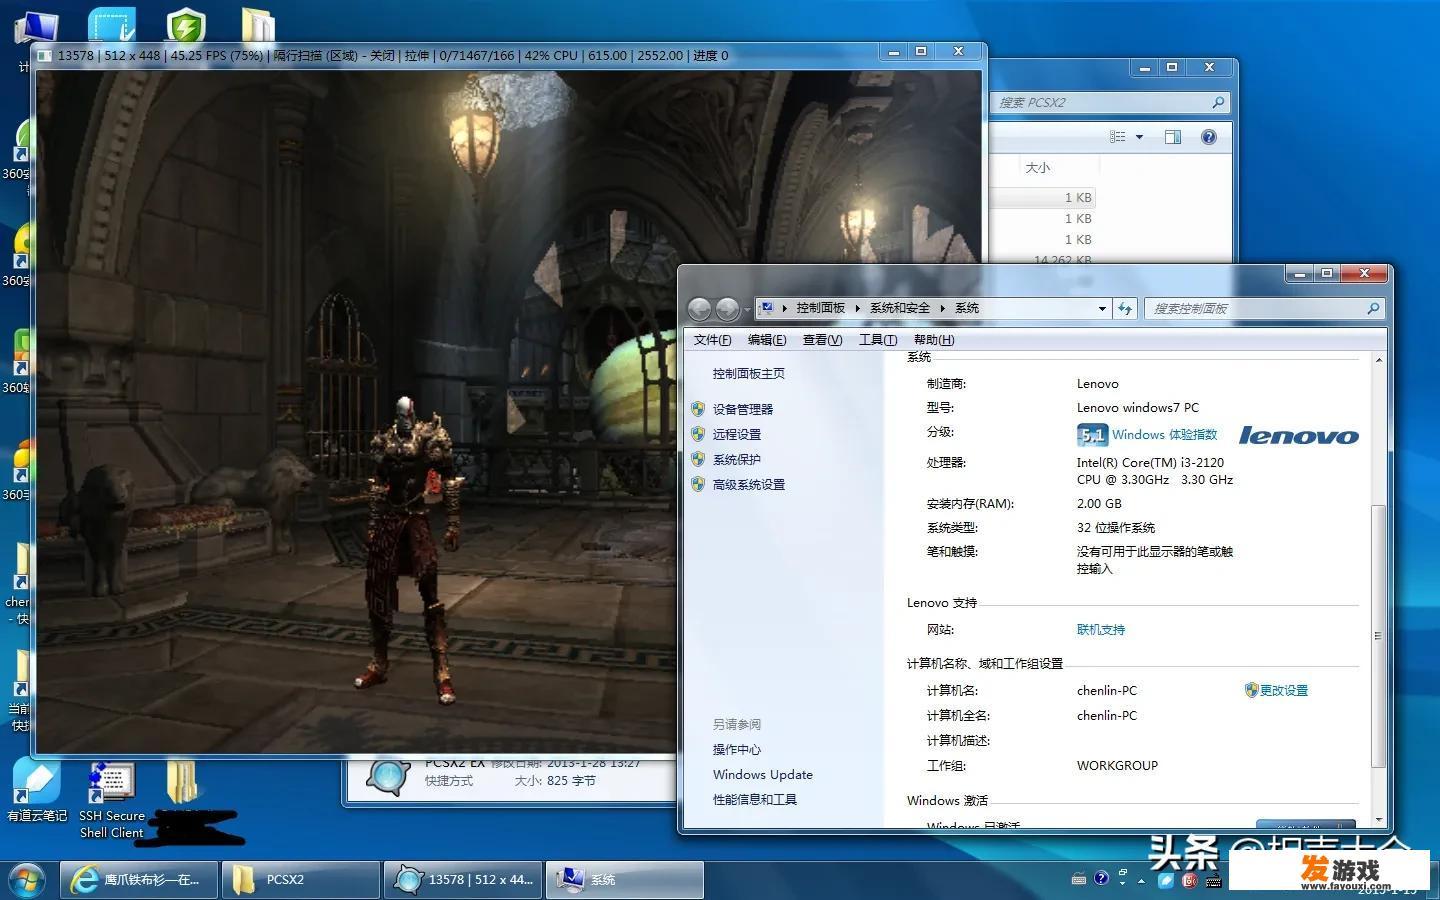Click the refresh button beside address bar
The image size is (1440, 900).
click(x=1125, y=309)
